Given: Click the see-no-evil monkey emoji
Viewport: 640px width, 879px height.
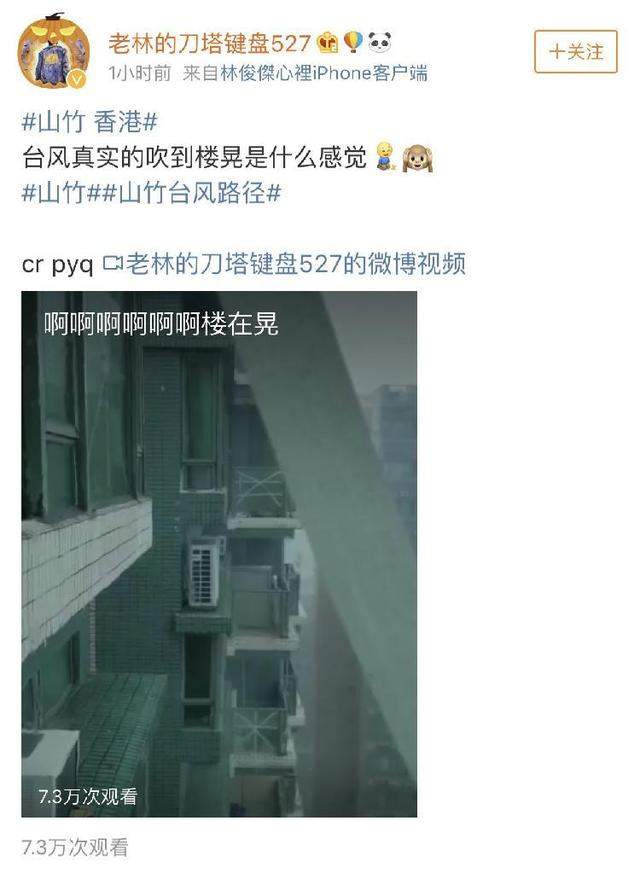Looking at the screenshot, I should (x=418, y=158).
